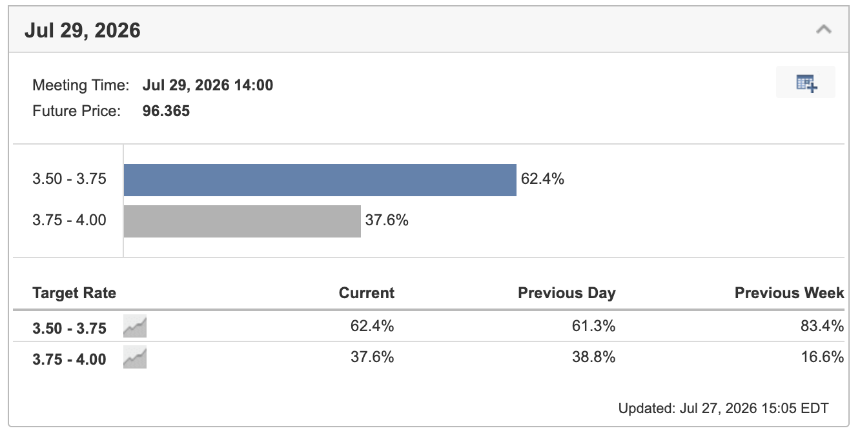
Task: Click the blue 62.4% probability bar
Action: click(320, 180)
